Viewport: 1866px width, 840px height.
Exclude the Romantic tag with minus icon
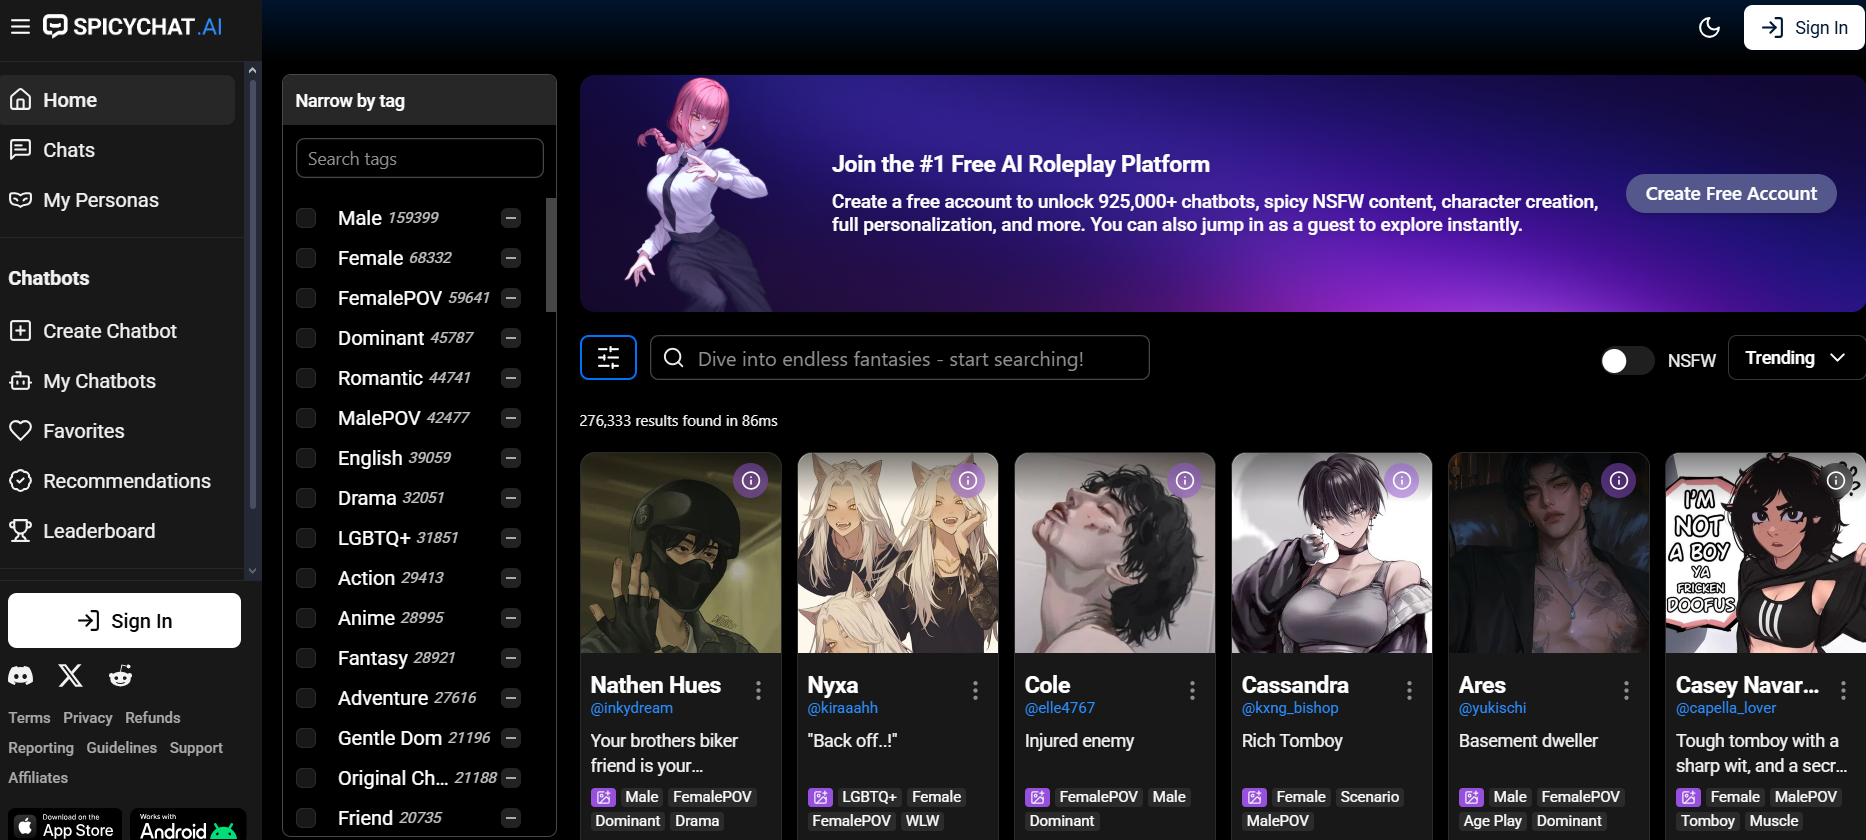point(511,378)
